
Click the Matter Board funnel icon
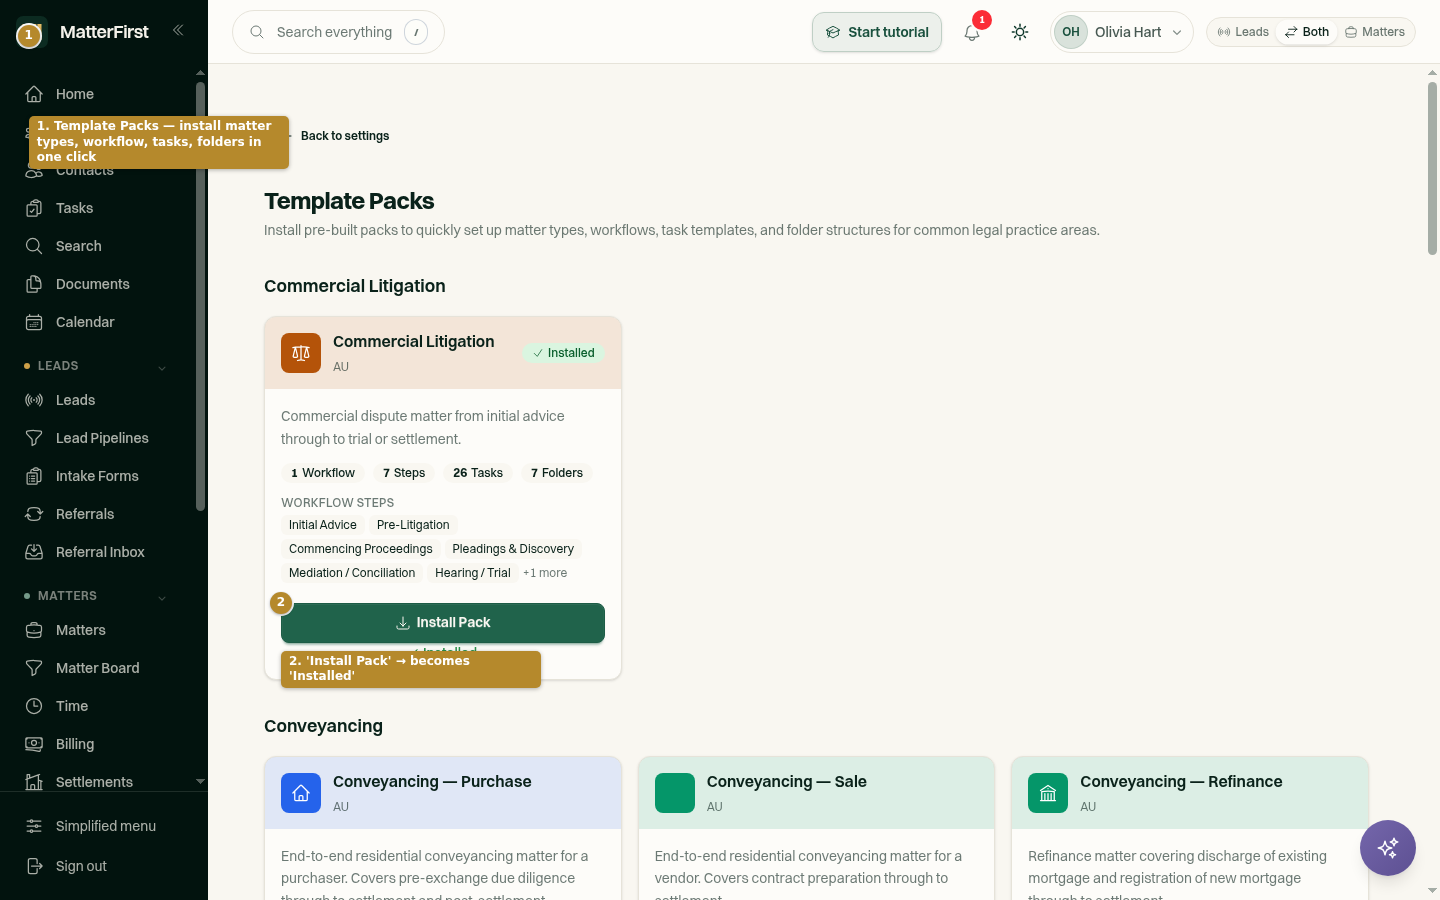click(x=34, y=668)
